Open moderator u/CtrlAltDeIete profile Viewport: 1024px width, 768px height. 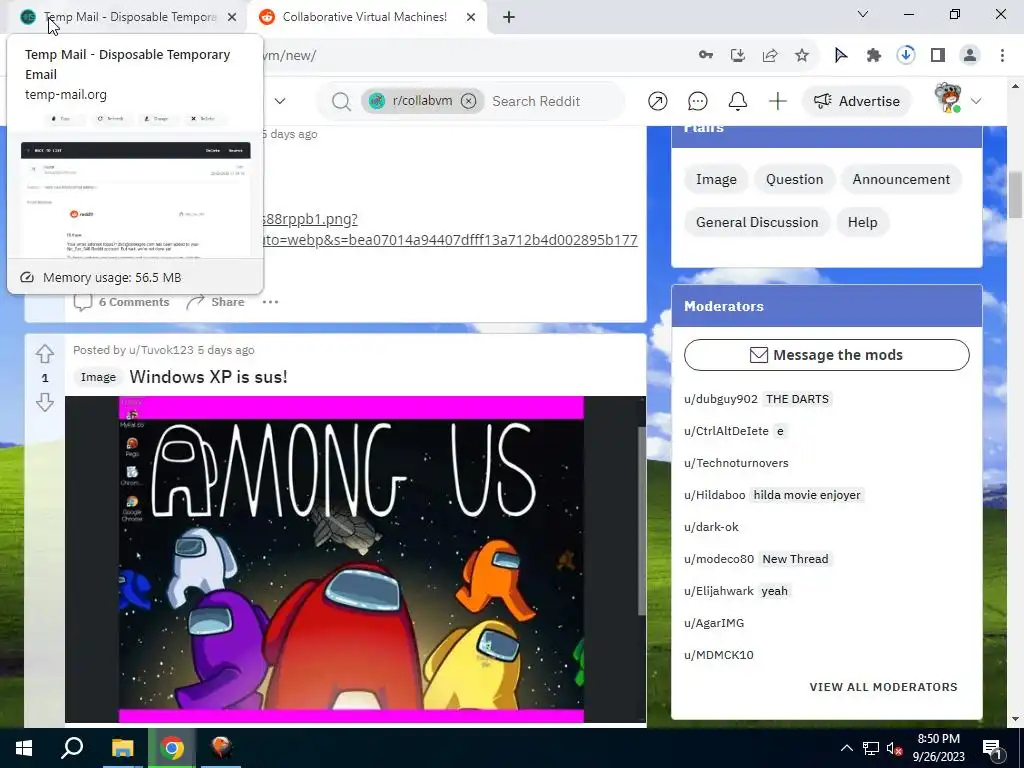pos(726,431)
